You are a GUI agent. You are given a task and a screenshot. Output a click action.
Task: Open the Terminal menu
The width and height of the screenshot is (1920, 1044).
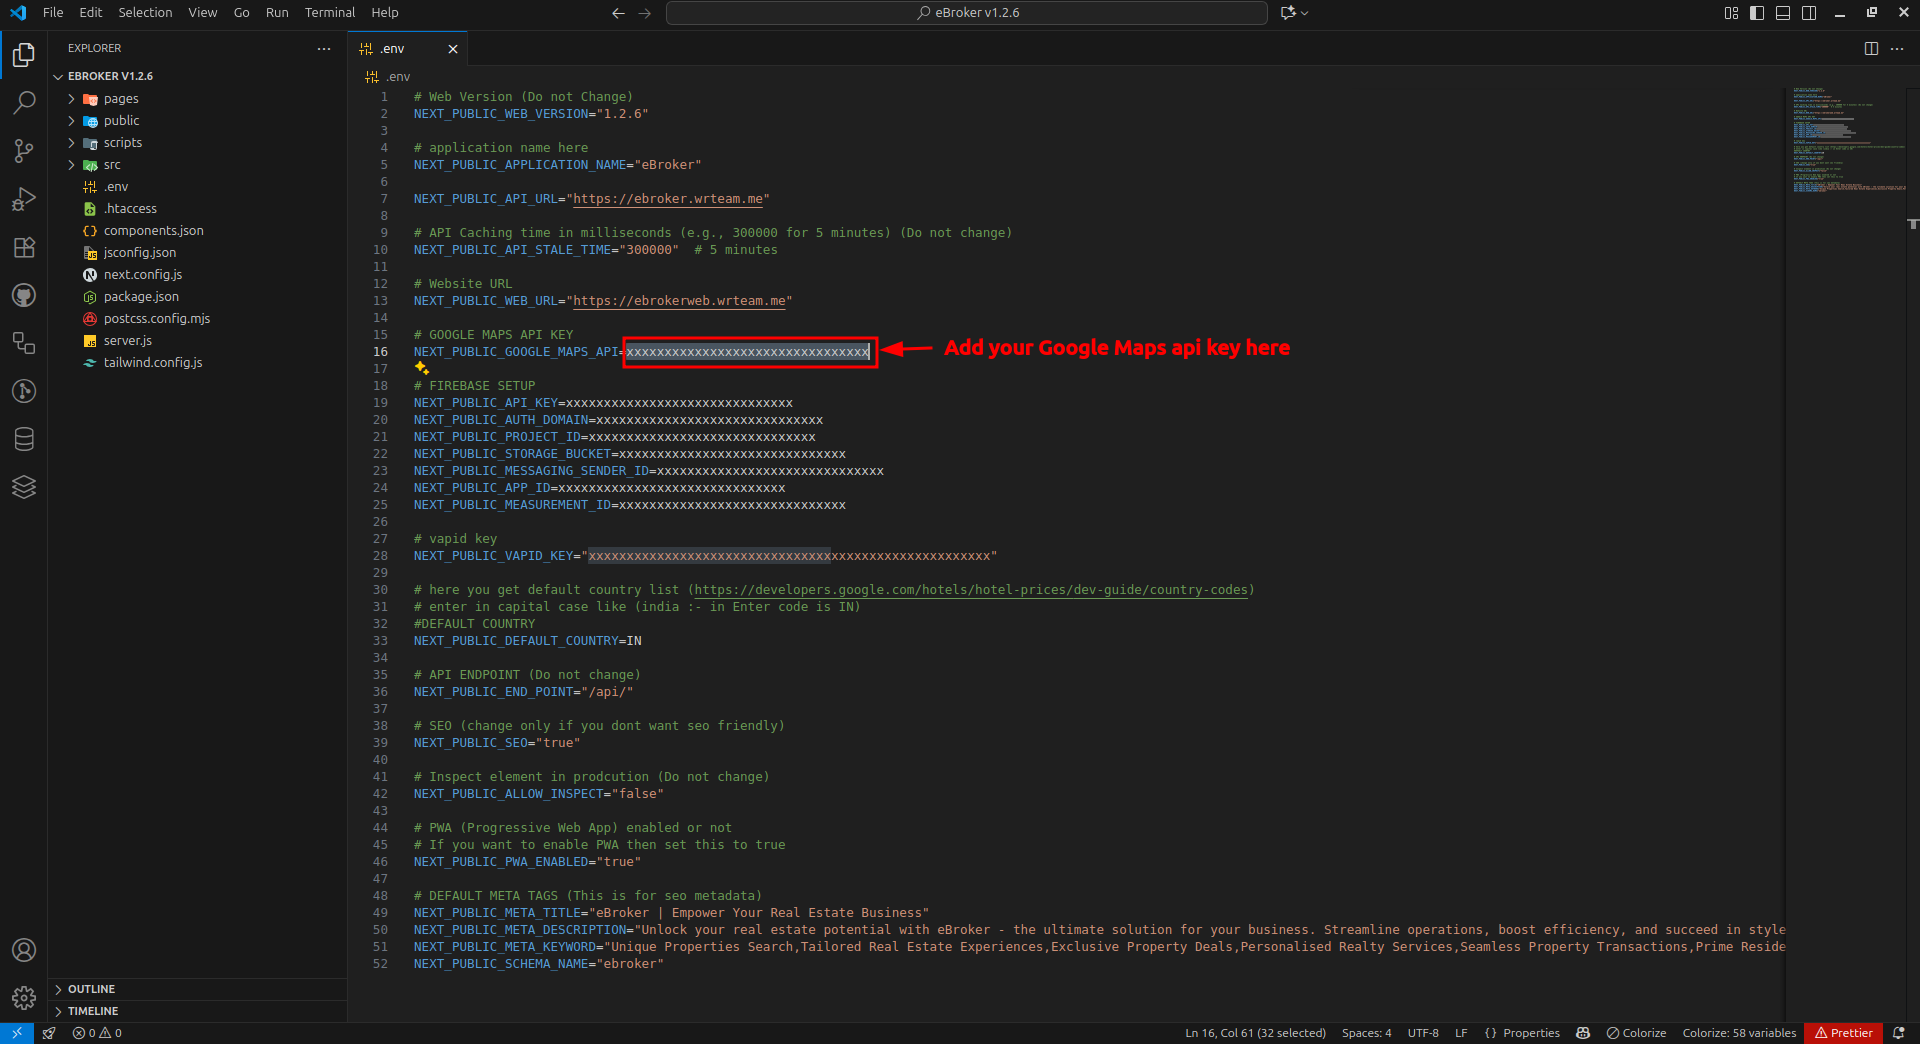pos(329,12)
